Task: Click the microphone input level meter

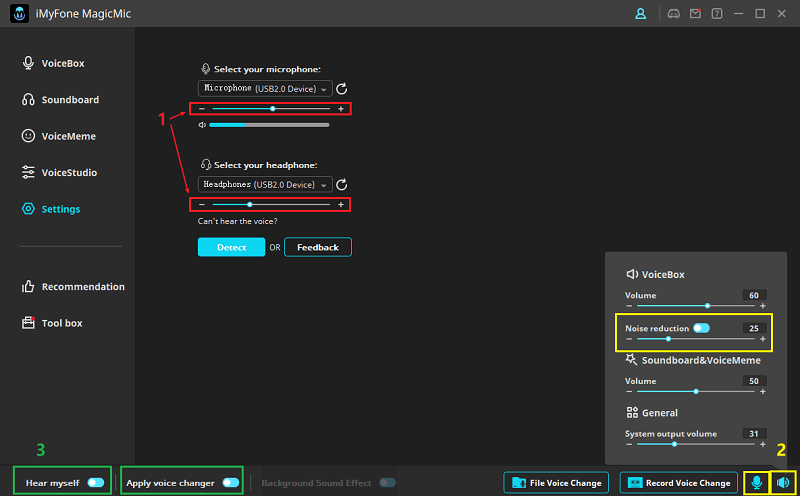Action: (x=269, y=125)
